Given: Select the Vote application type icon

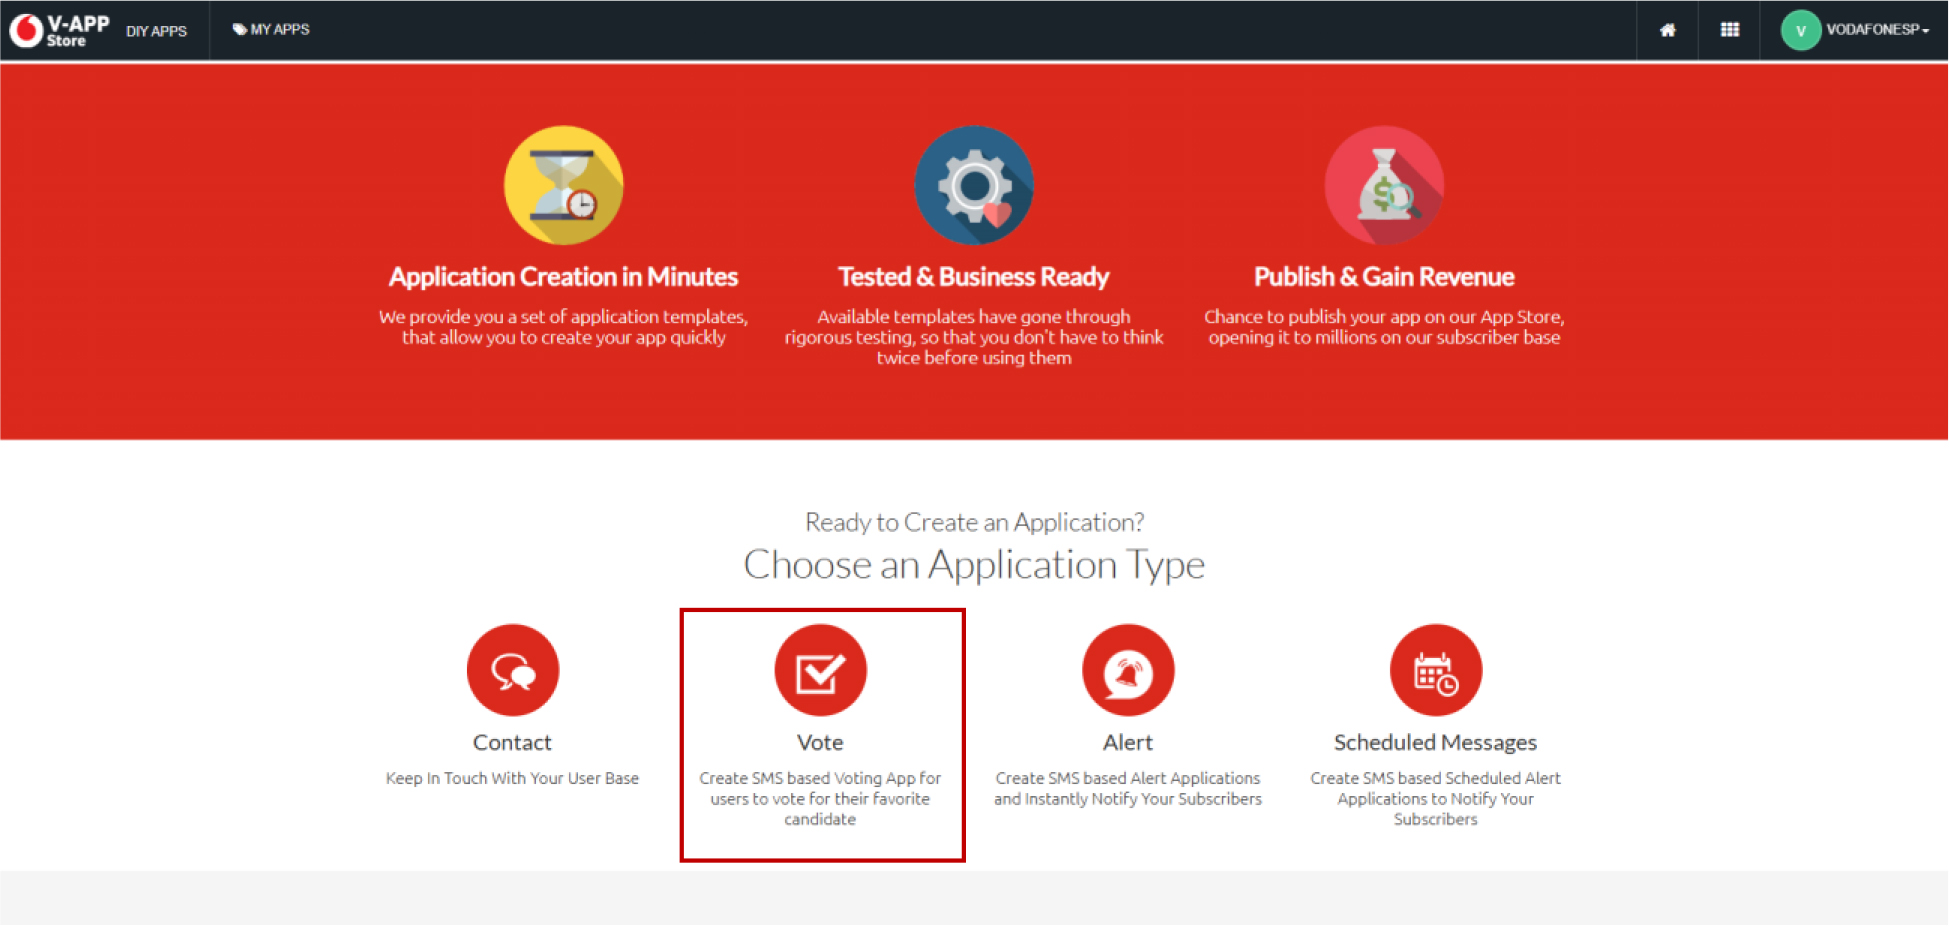Looking at the screenshot, I should 820,670.
